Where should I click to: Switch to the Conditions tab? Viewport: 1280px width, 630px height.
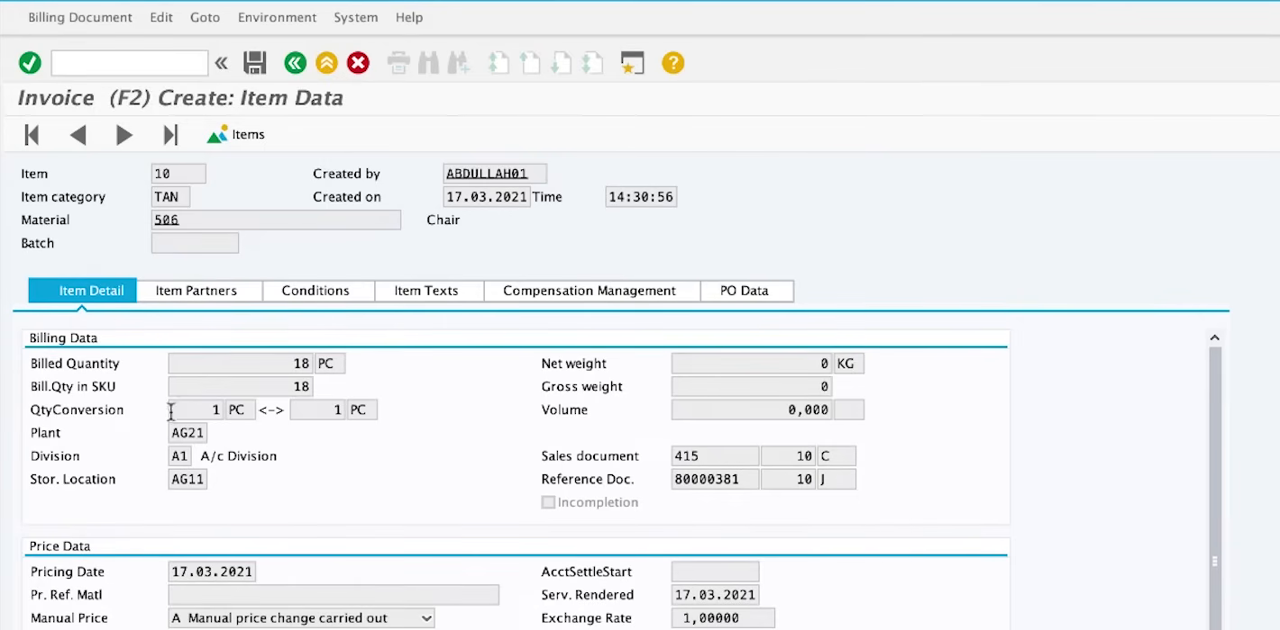(x=318, y=290)
